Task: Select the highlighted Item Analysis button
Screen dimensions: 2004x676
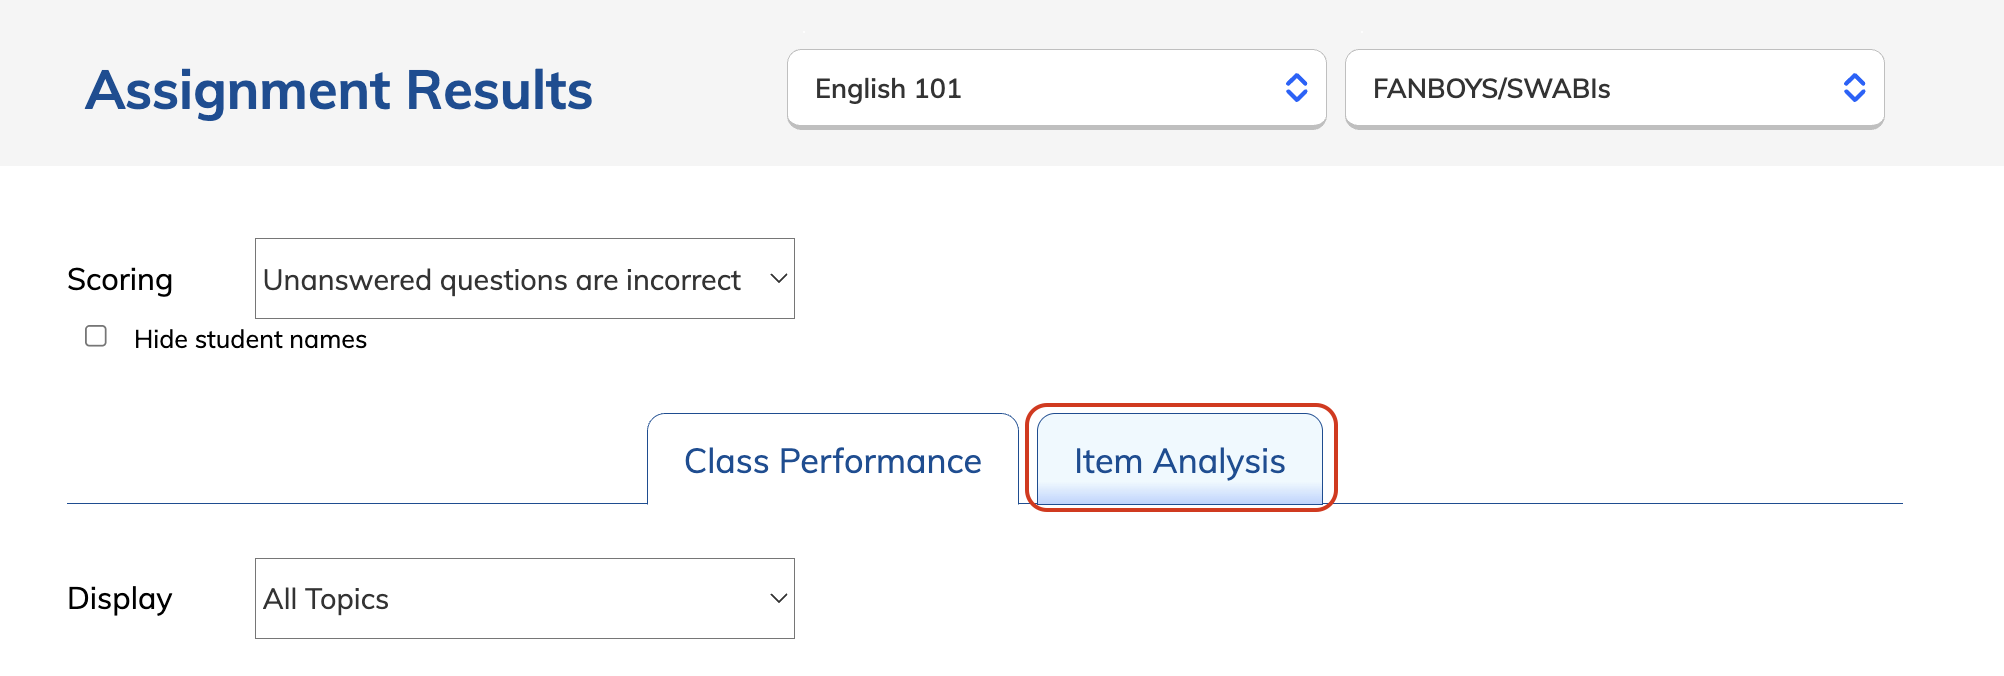Action: (x=1178, y=461)
